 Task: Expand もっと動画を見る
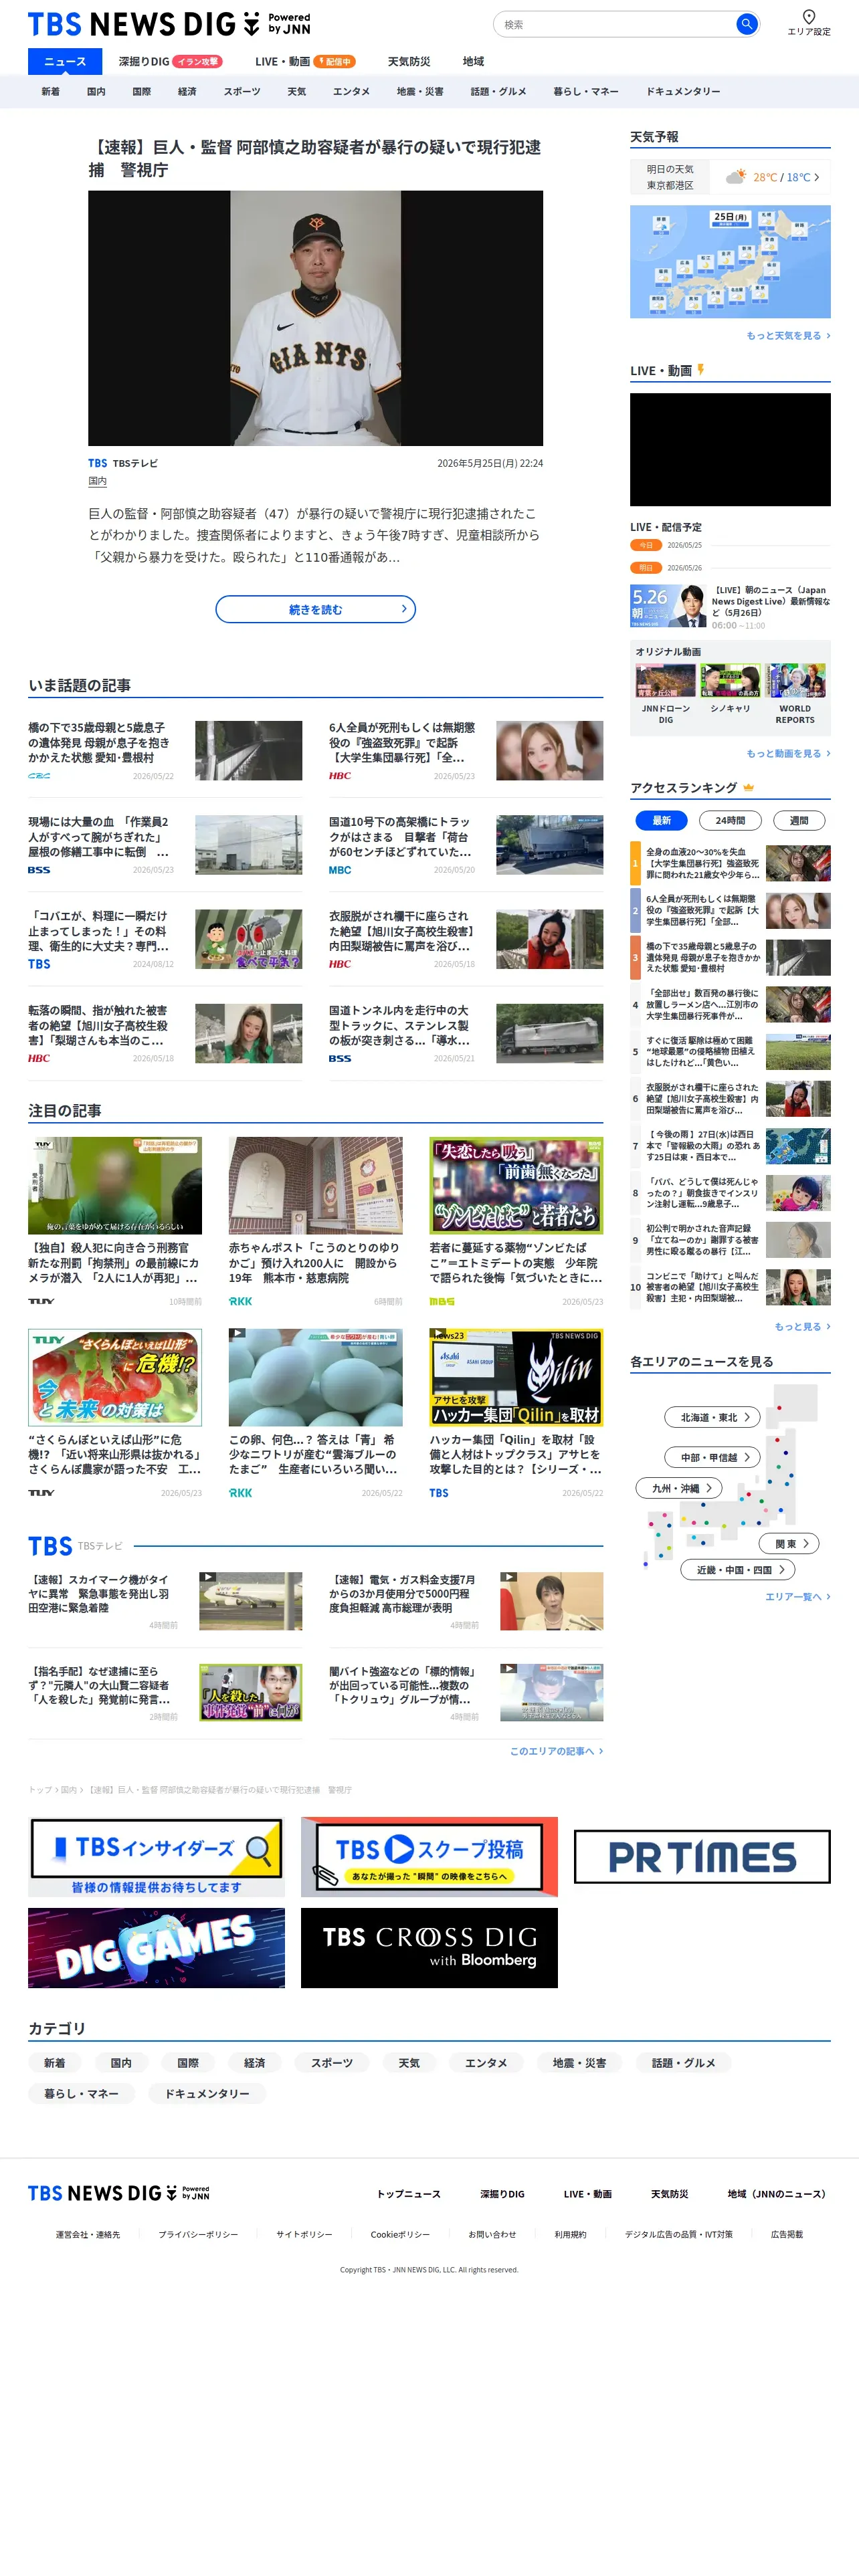[x=788, y=754]
